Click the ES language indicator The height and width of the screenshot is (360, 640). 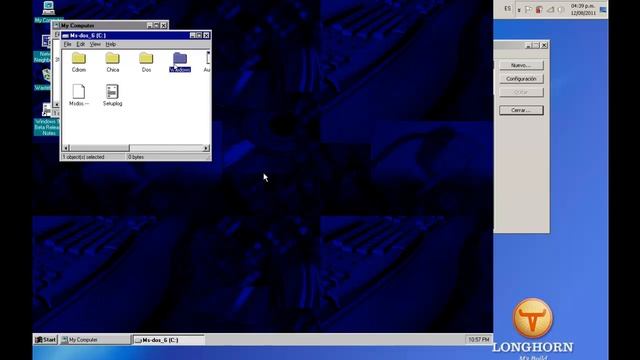pyautogui.click(x=507, y=9)
